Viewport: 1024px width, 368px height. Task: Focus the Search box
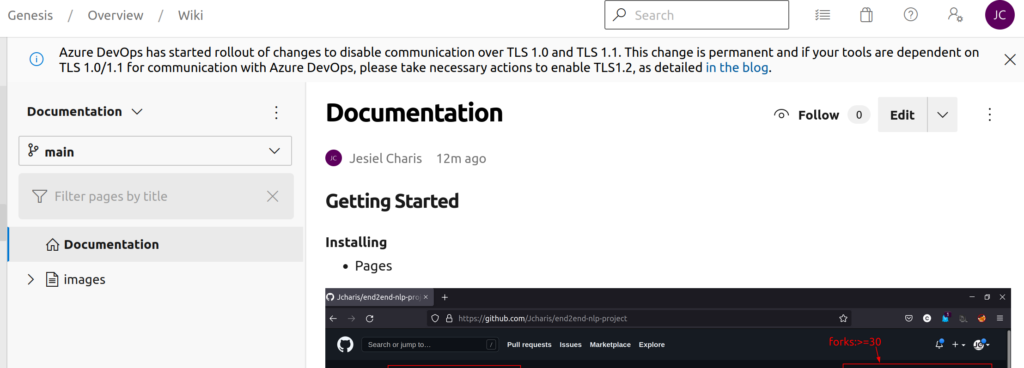click(x=696, y=15)
